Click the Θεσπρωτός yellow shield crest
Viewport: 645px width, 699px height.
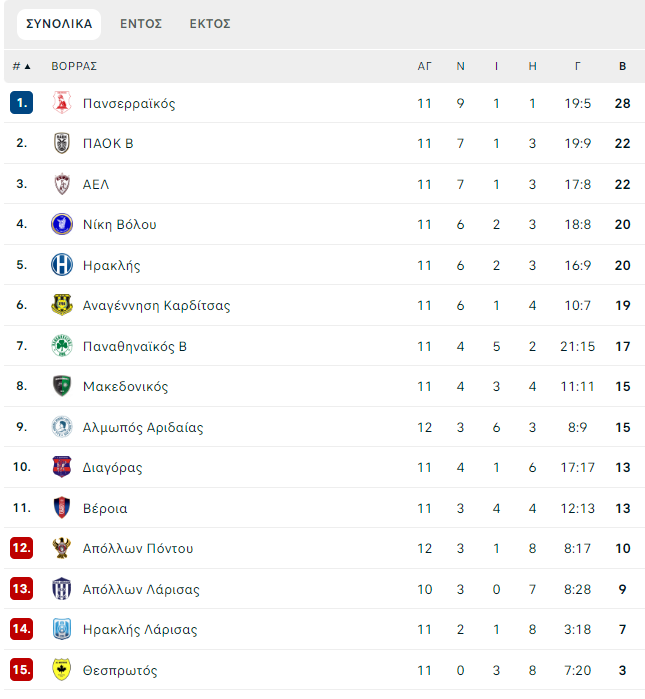(62, 670)
